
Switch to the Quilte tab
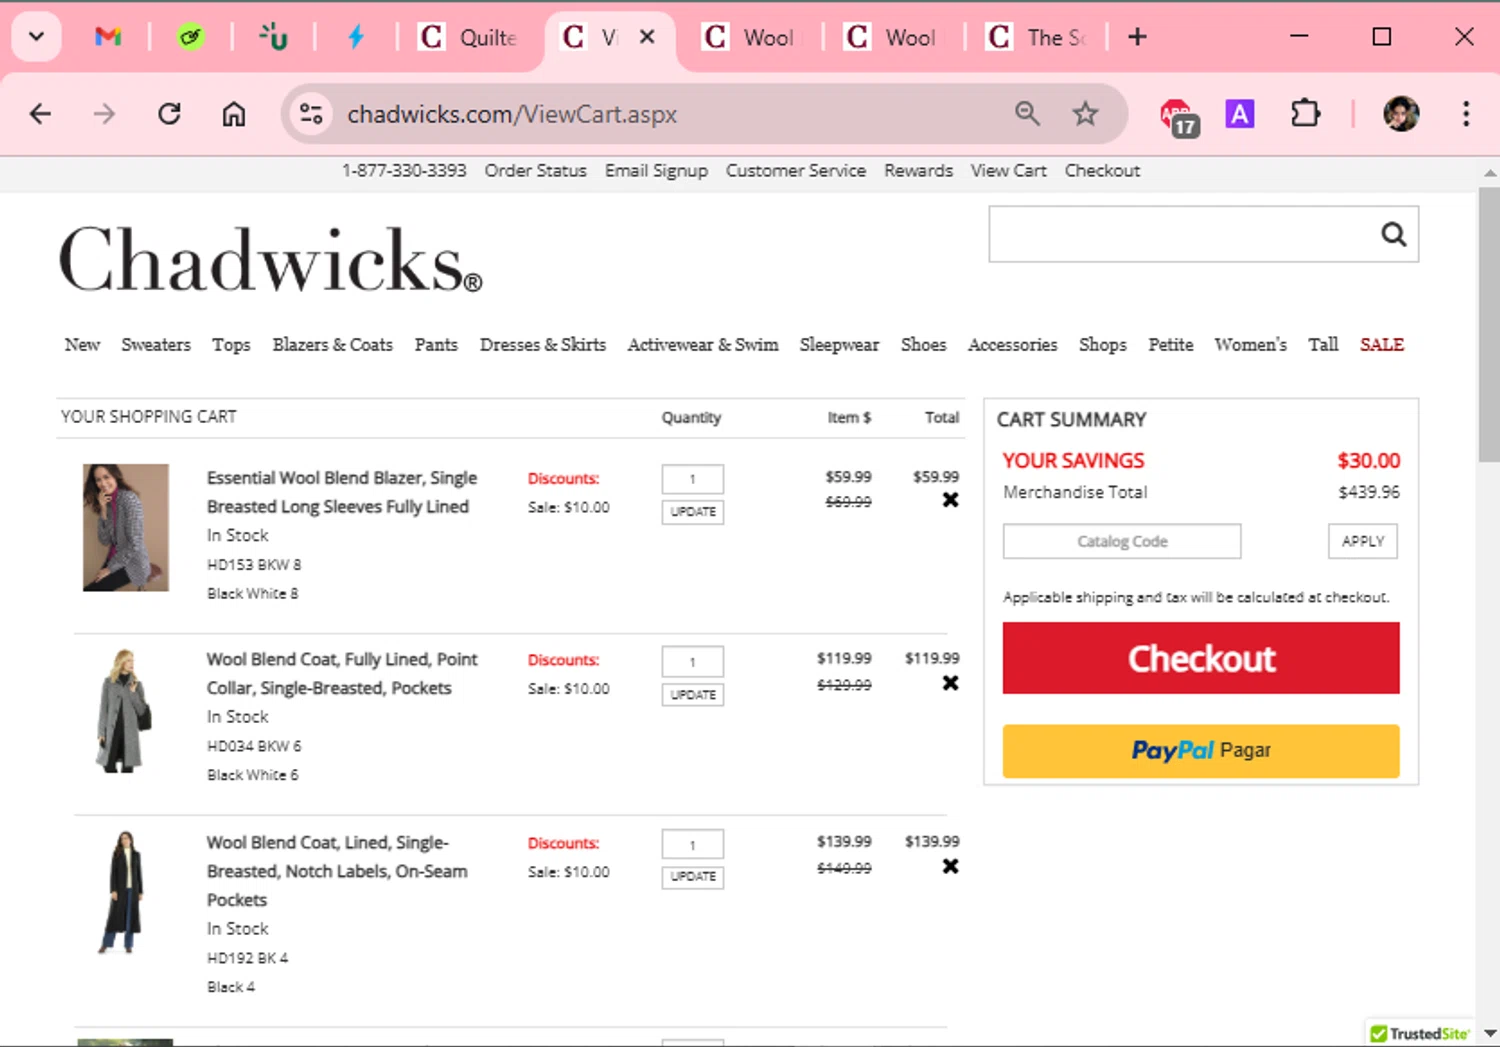[468, 37]
